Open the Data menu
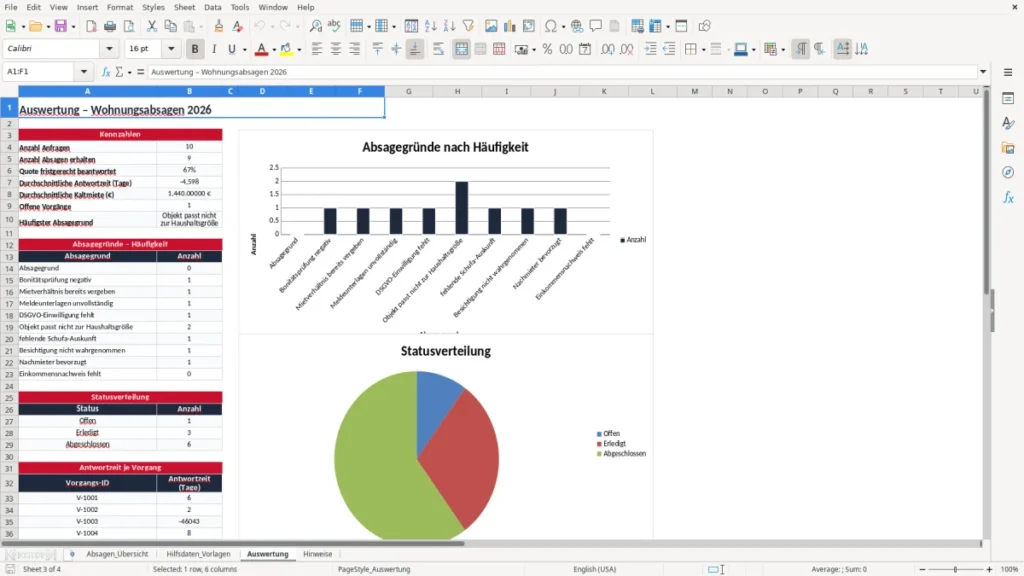This screenshot has width=1024, height=576. tap(212, 7)
